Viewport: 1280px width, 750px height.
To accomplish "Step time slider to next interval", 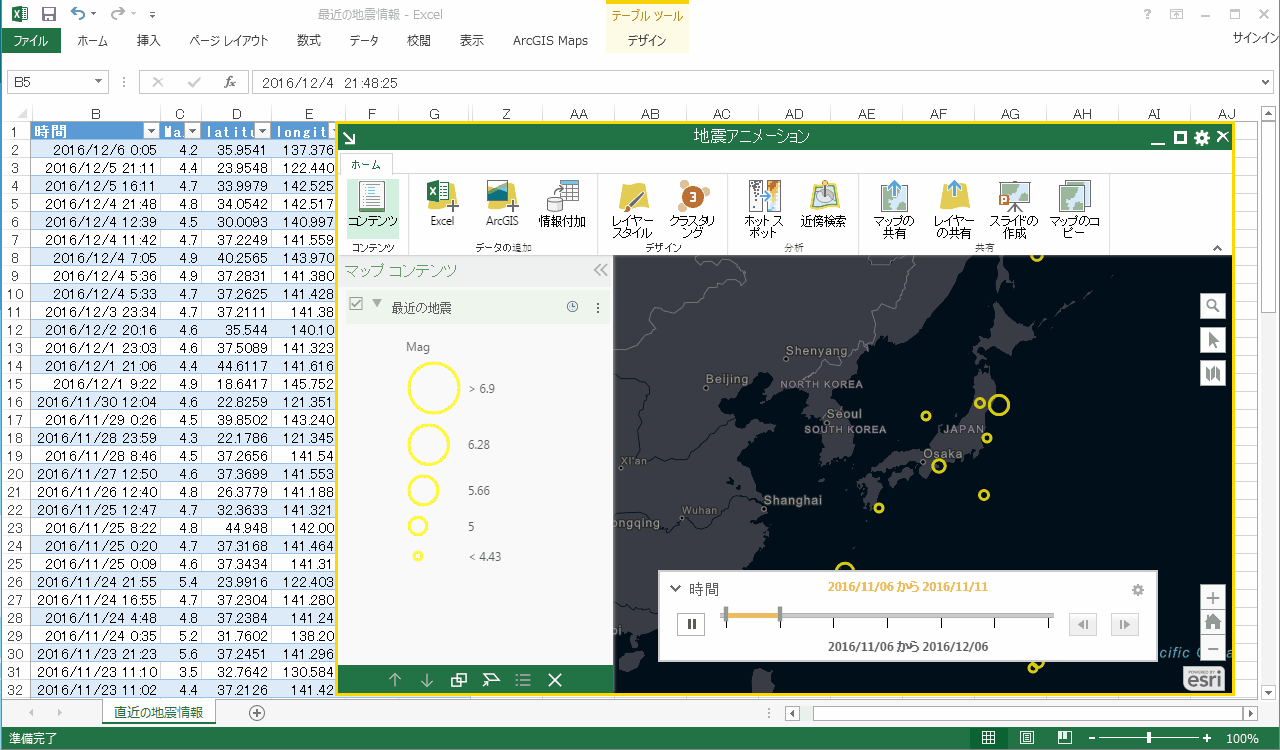I will tap(1125, 625).
